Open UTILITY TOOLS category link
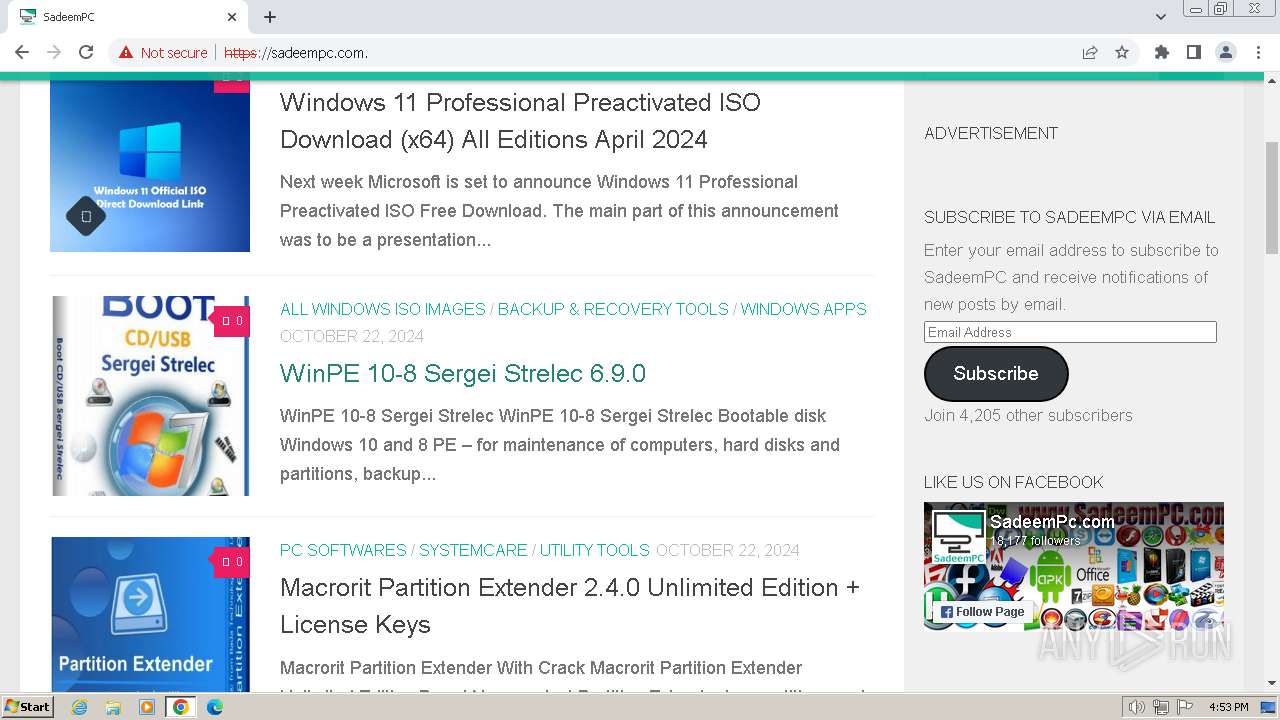Screen dimensions: 1280x720 [x=595, y=550]
